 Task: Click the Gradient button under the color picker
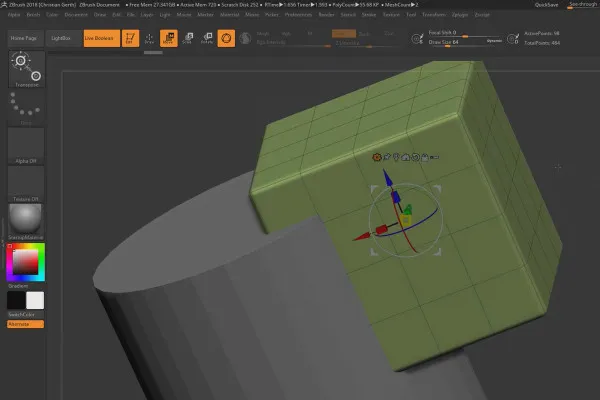coord(25,286)
